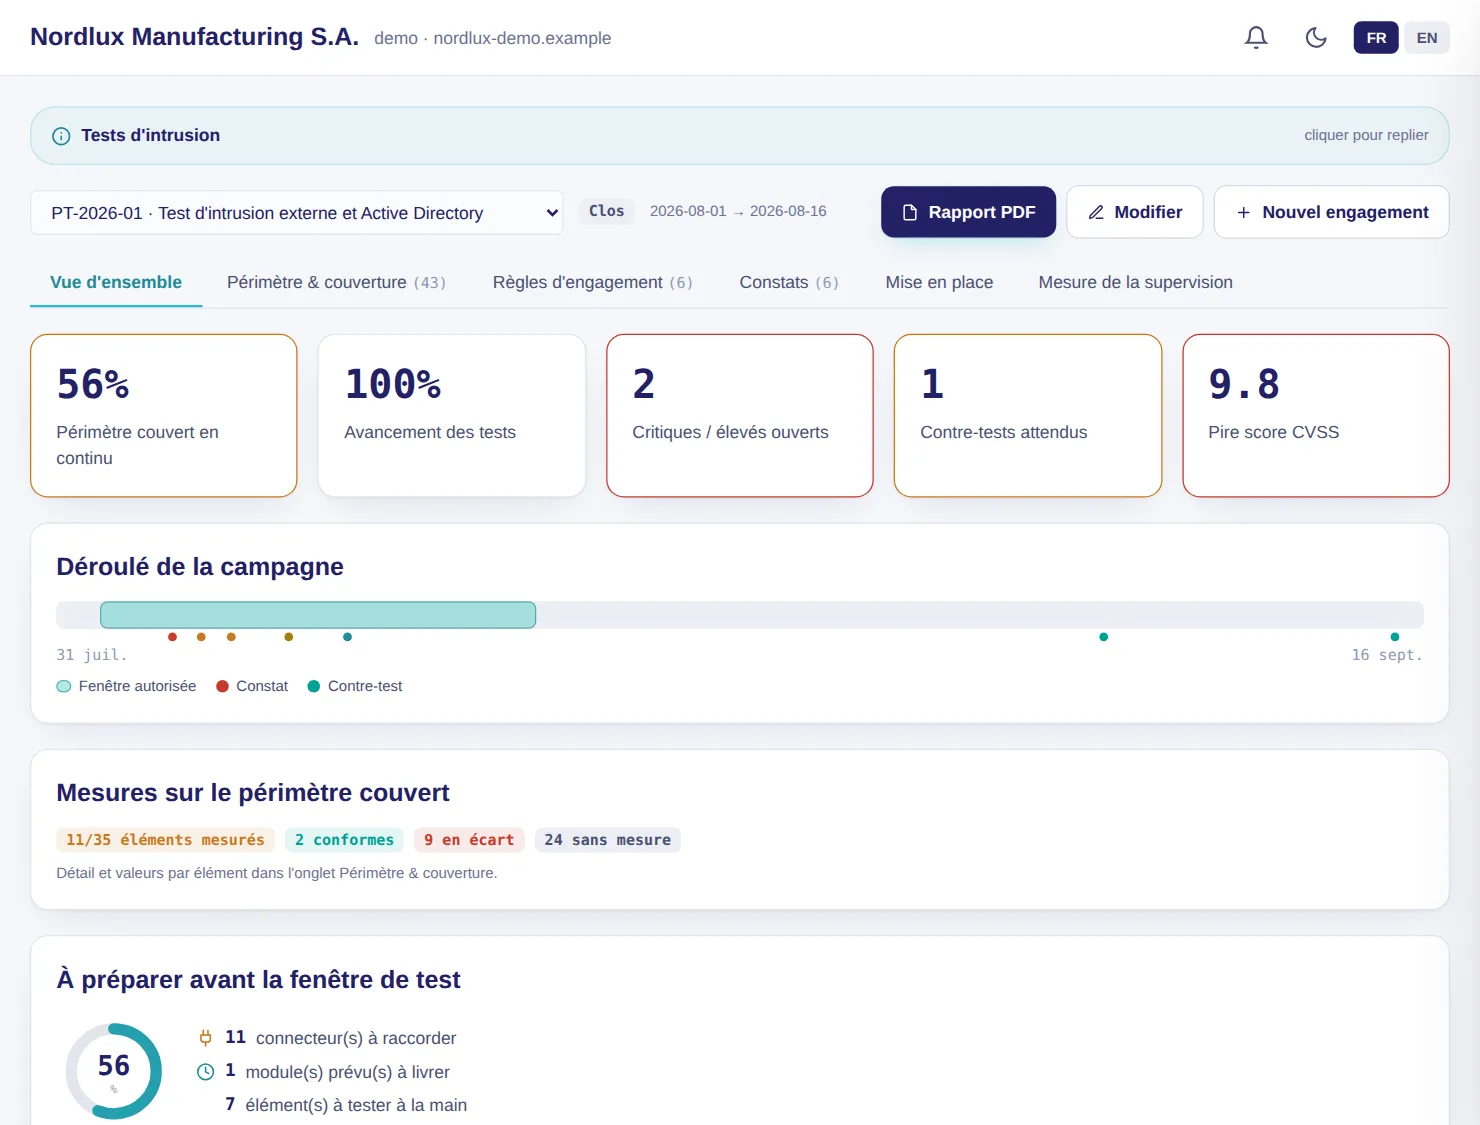This screenshot has height=1125, width=1480.
Task: Click the last Contre-test marker near 16 sept.
Action: [x=1395, y=637]
